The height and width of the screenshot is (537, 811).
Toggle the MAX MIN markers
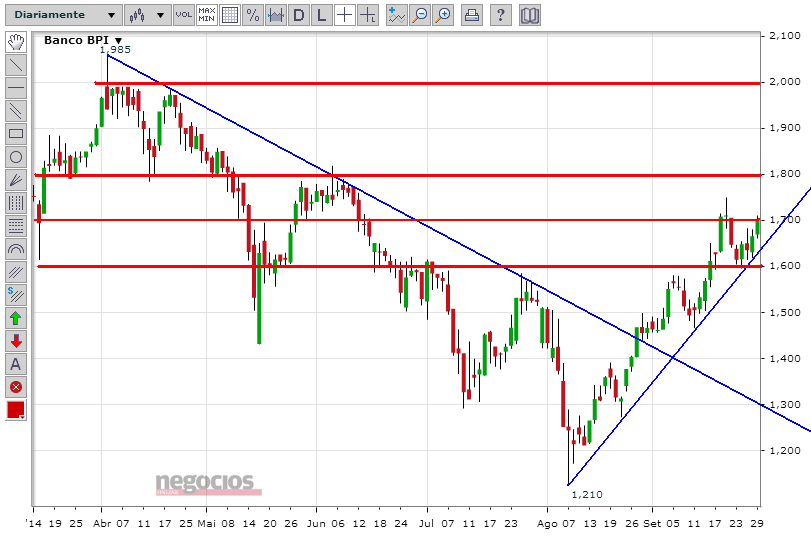207,15
